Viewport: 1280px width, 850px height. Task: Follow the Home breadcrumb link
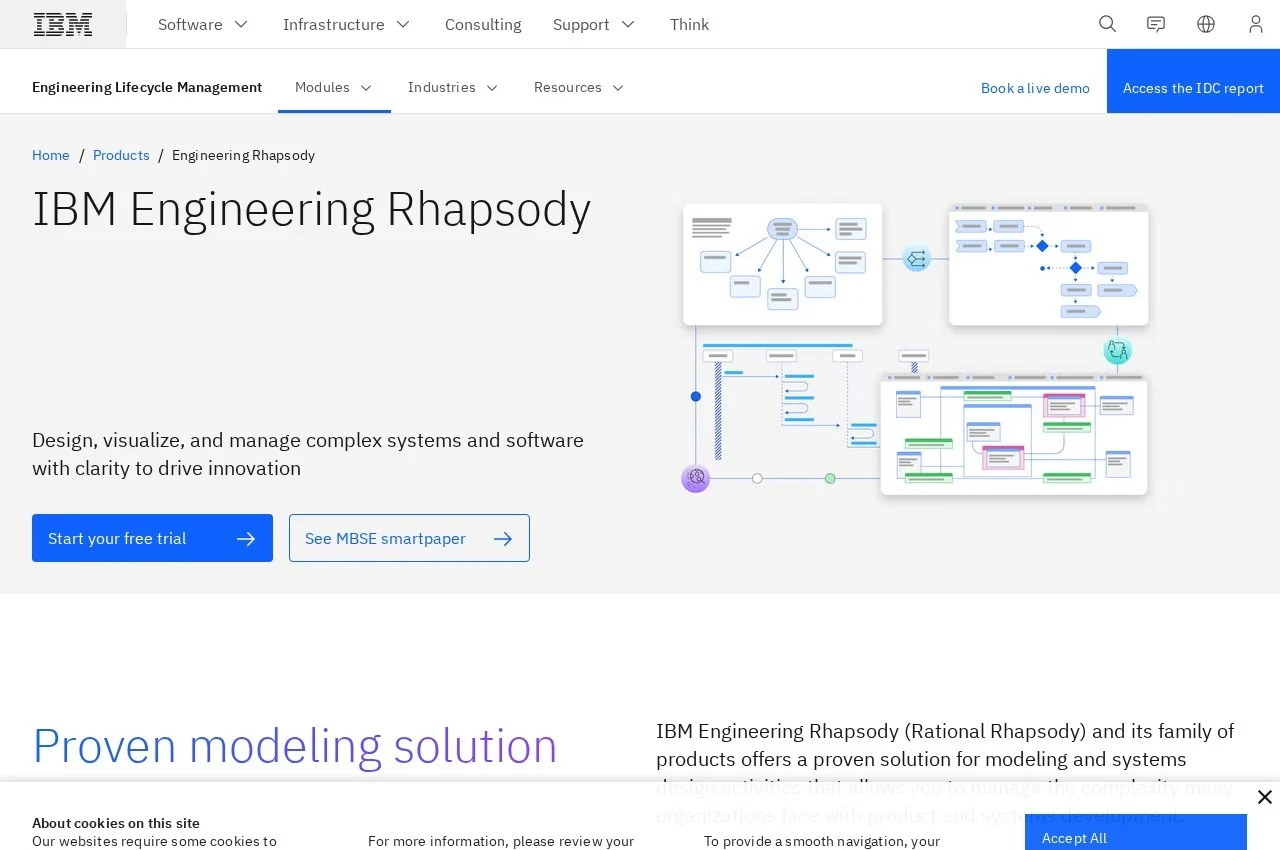coord(51,155)
